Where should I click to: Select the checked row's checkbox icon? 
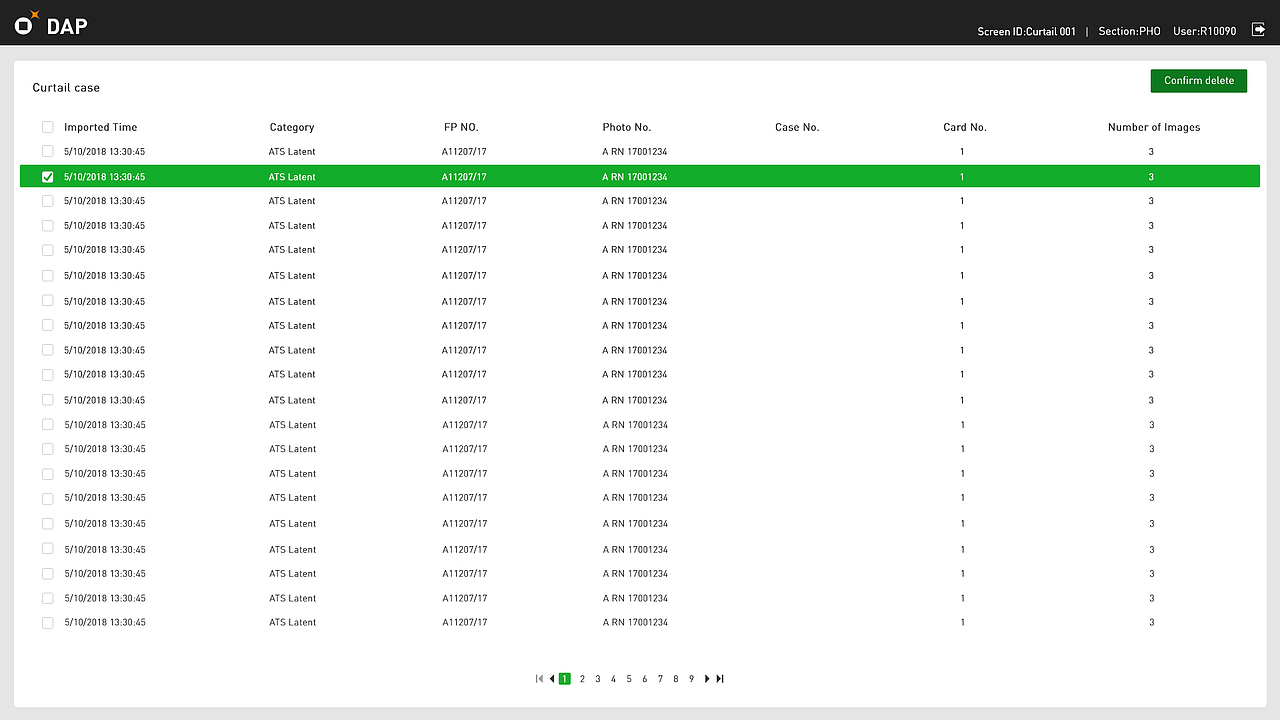[x=47, y=176]
